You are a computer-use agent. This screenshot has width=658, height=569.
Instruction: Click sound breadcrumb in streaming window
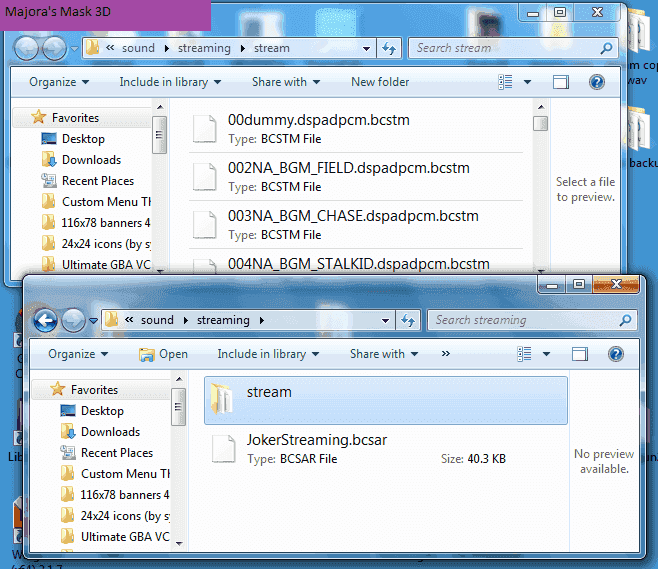pyautogui.click(x=157, y=320)
